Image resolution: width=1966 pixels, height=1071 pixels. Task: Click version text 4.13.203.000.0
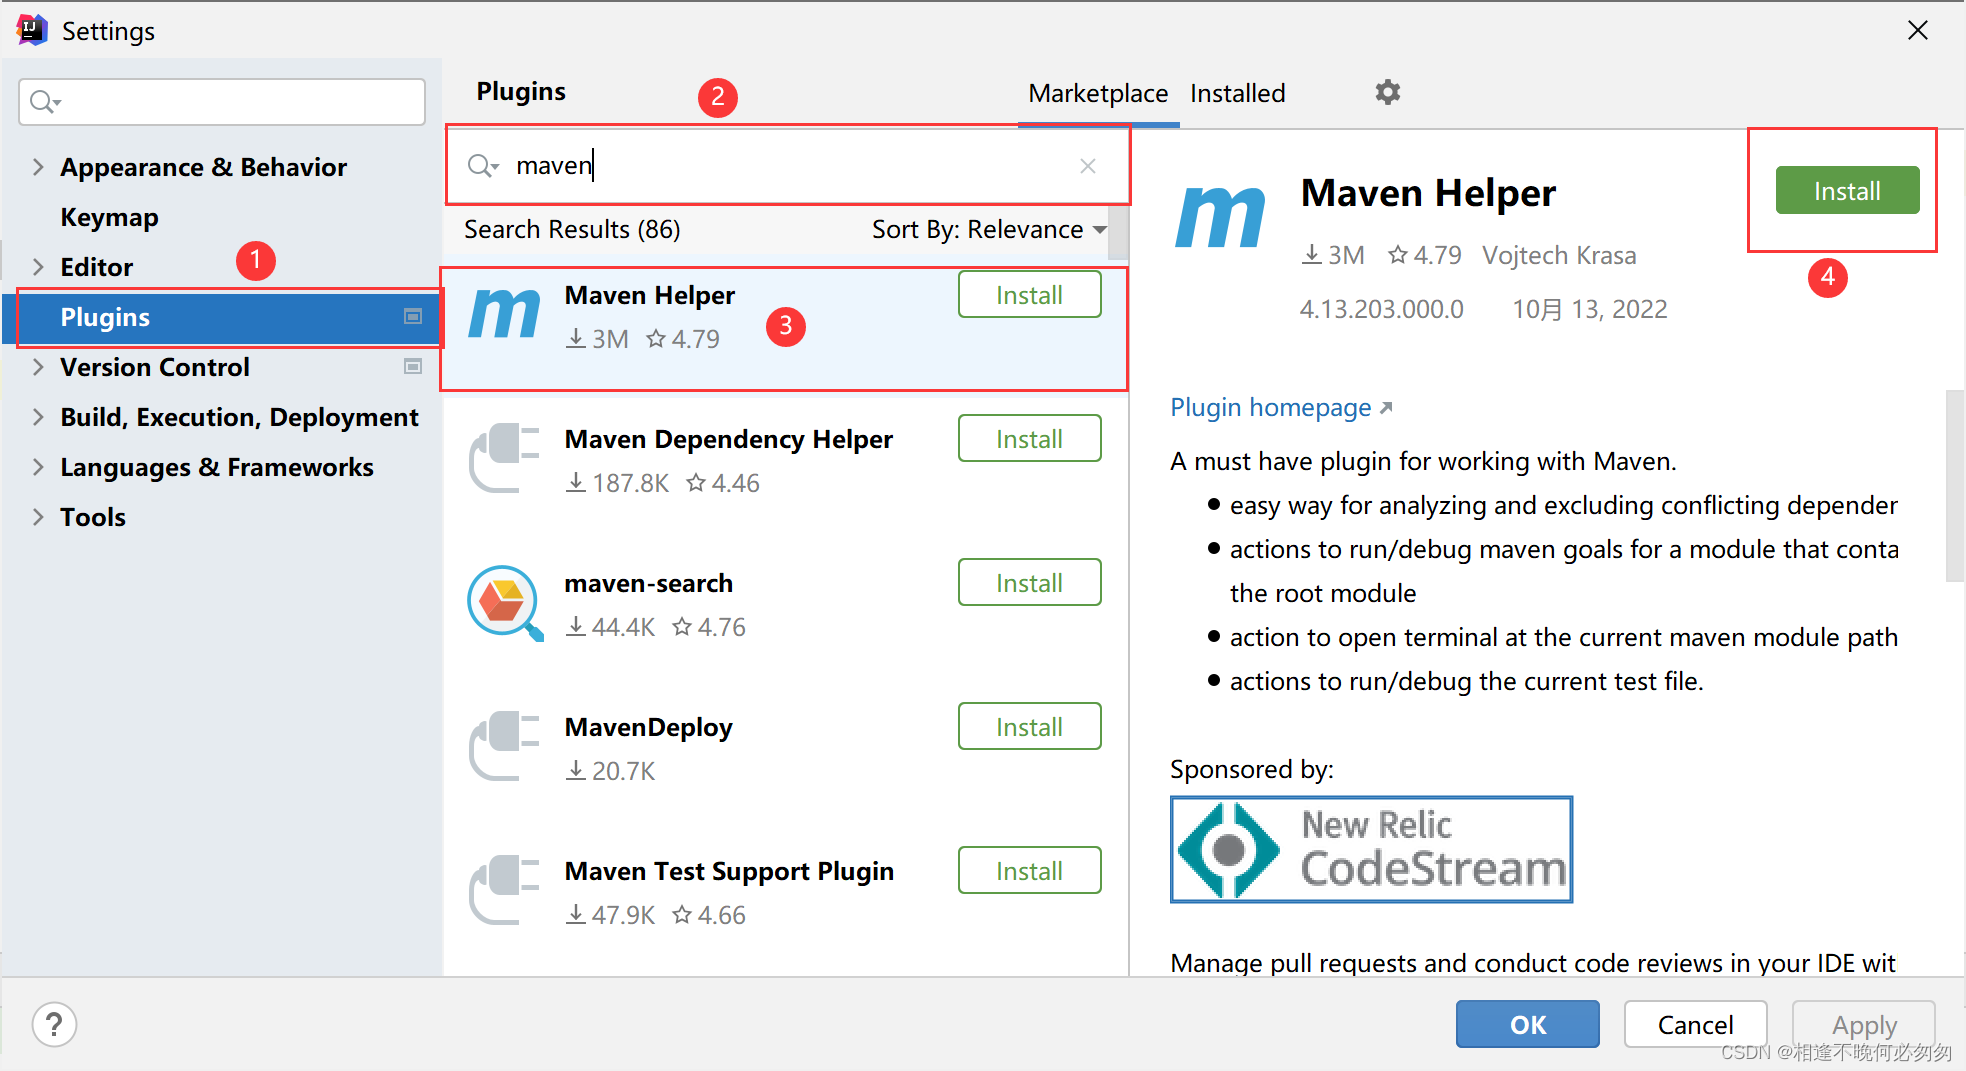1381,309
